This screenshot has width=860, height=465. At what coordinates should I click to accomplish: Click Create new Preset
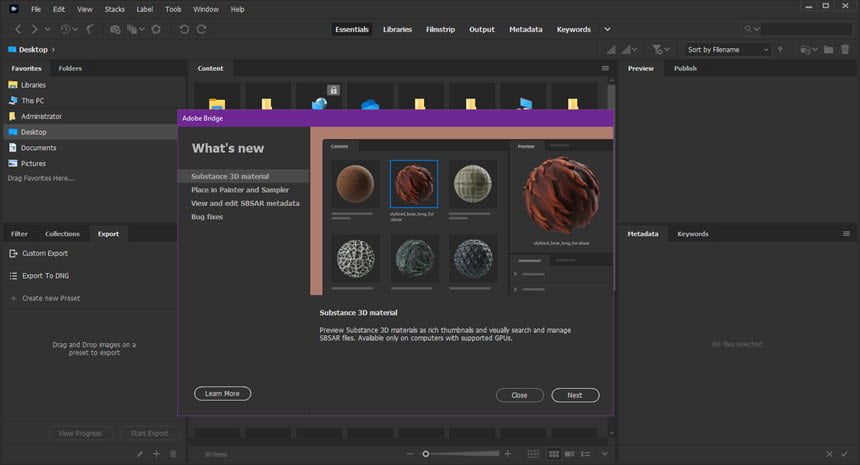(51, 298)
